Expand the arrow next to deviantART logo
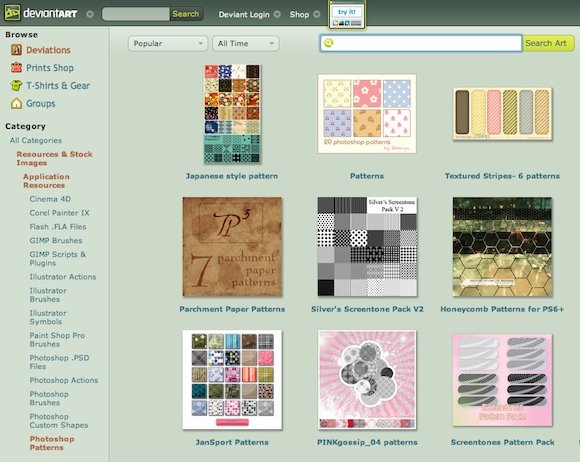The width and height of the screenshot is (580, 462). coord(90,14)
